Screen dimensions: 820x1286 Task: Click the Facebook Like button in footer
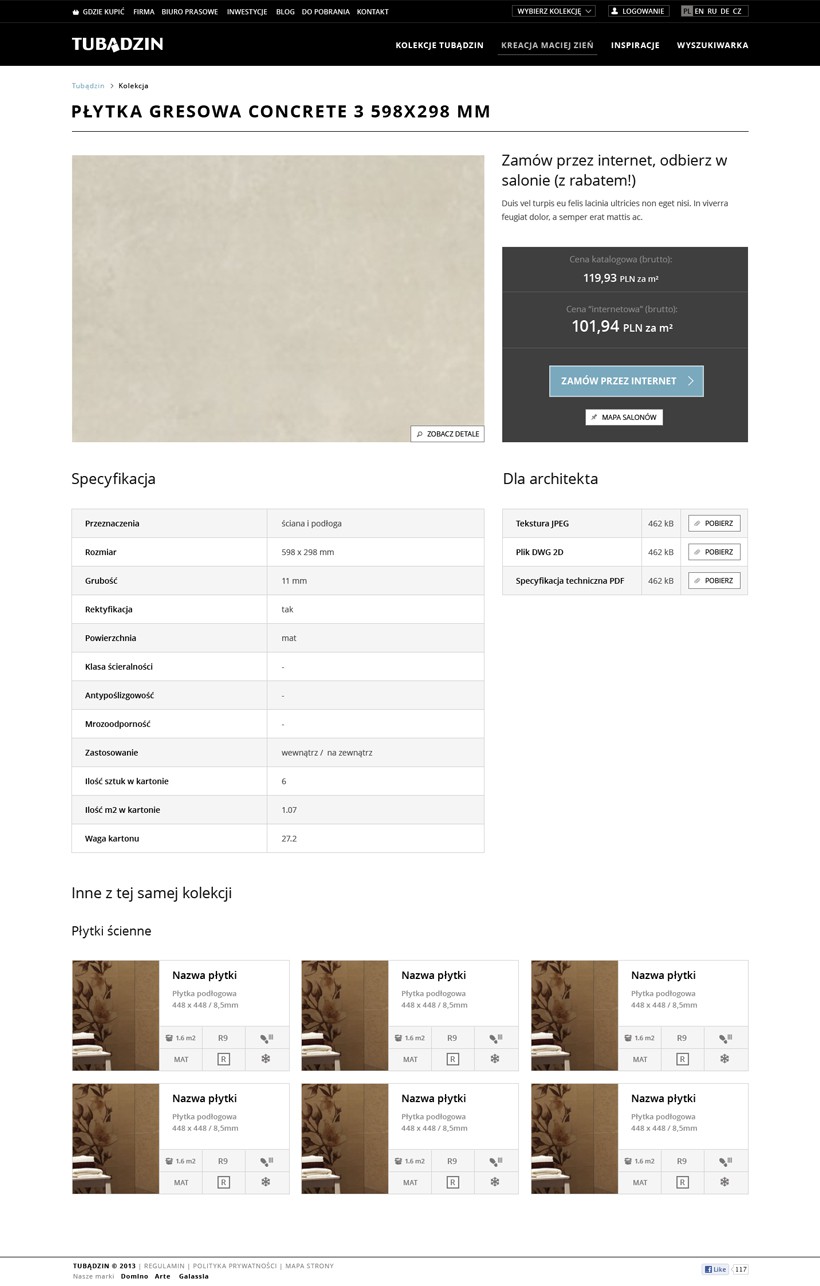coord(715,1269)
